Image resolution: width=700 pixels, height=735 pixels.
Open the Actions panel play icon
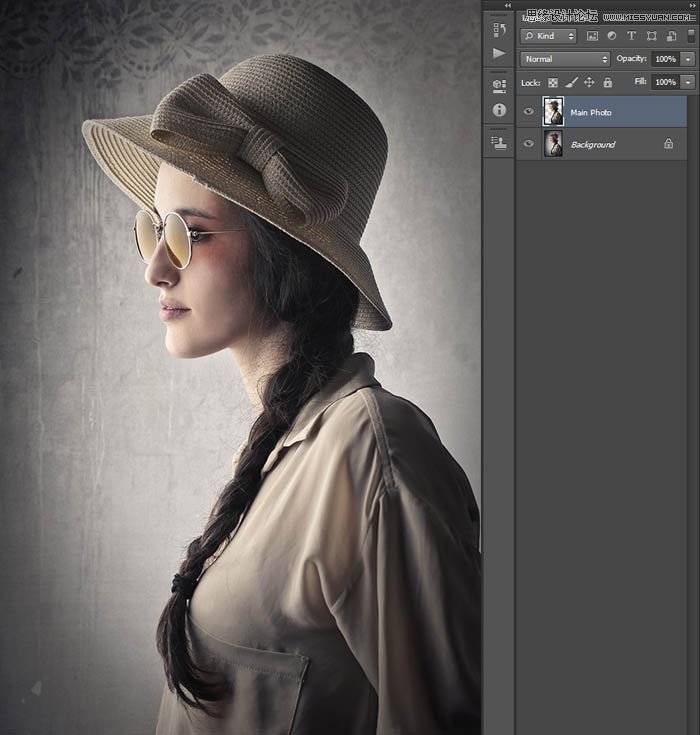click(499, 53)
